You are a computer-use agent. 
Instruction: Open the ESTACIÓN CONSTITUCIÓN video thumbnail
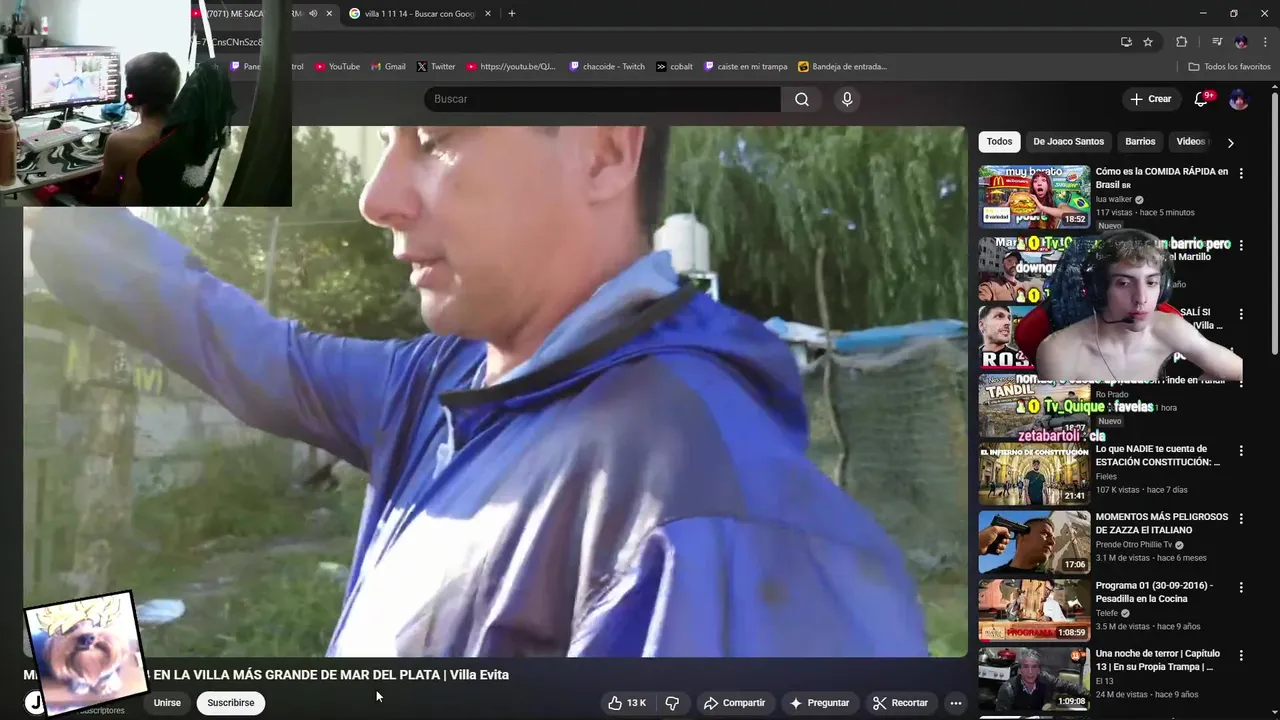1034,474
